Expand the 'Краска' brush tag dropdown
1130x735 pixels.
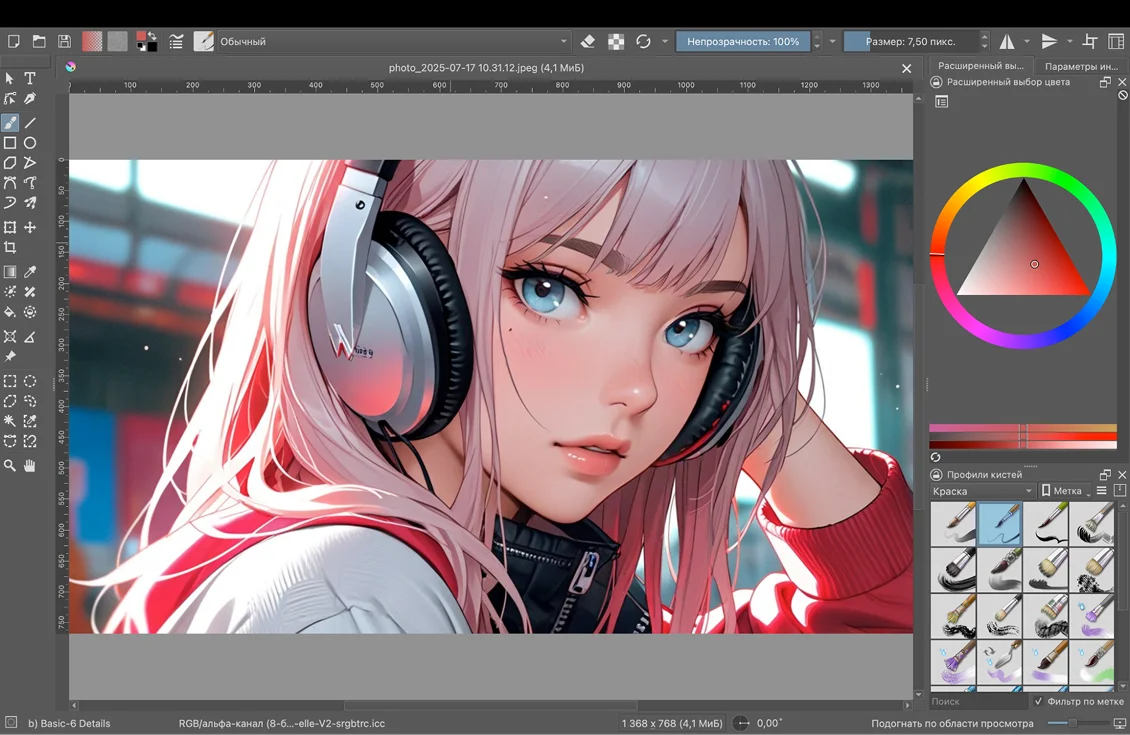tap(982, 491)
